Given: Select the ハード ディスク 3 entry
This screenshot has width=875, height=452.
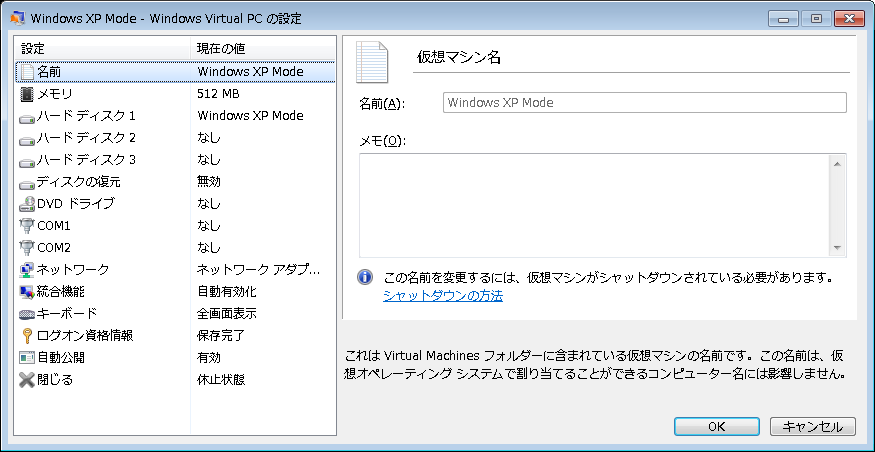Looking at the screenshot, I should (175, 160).
